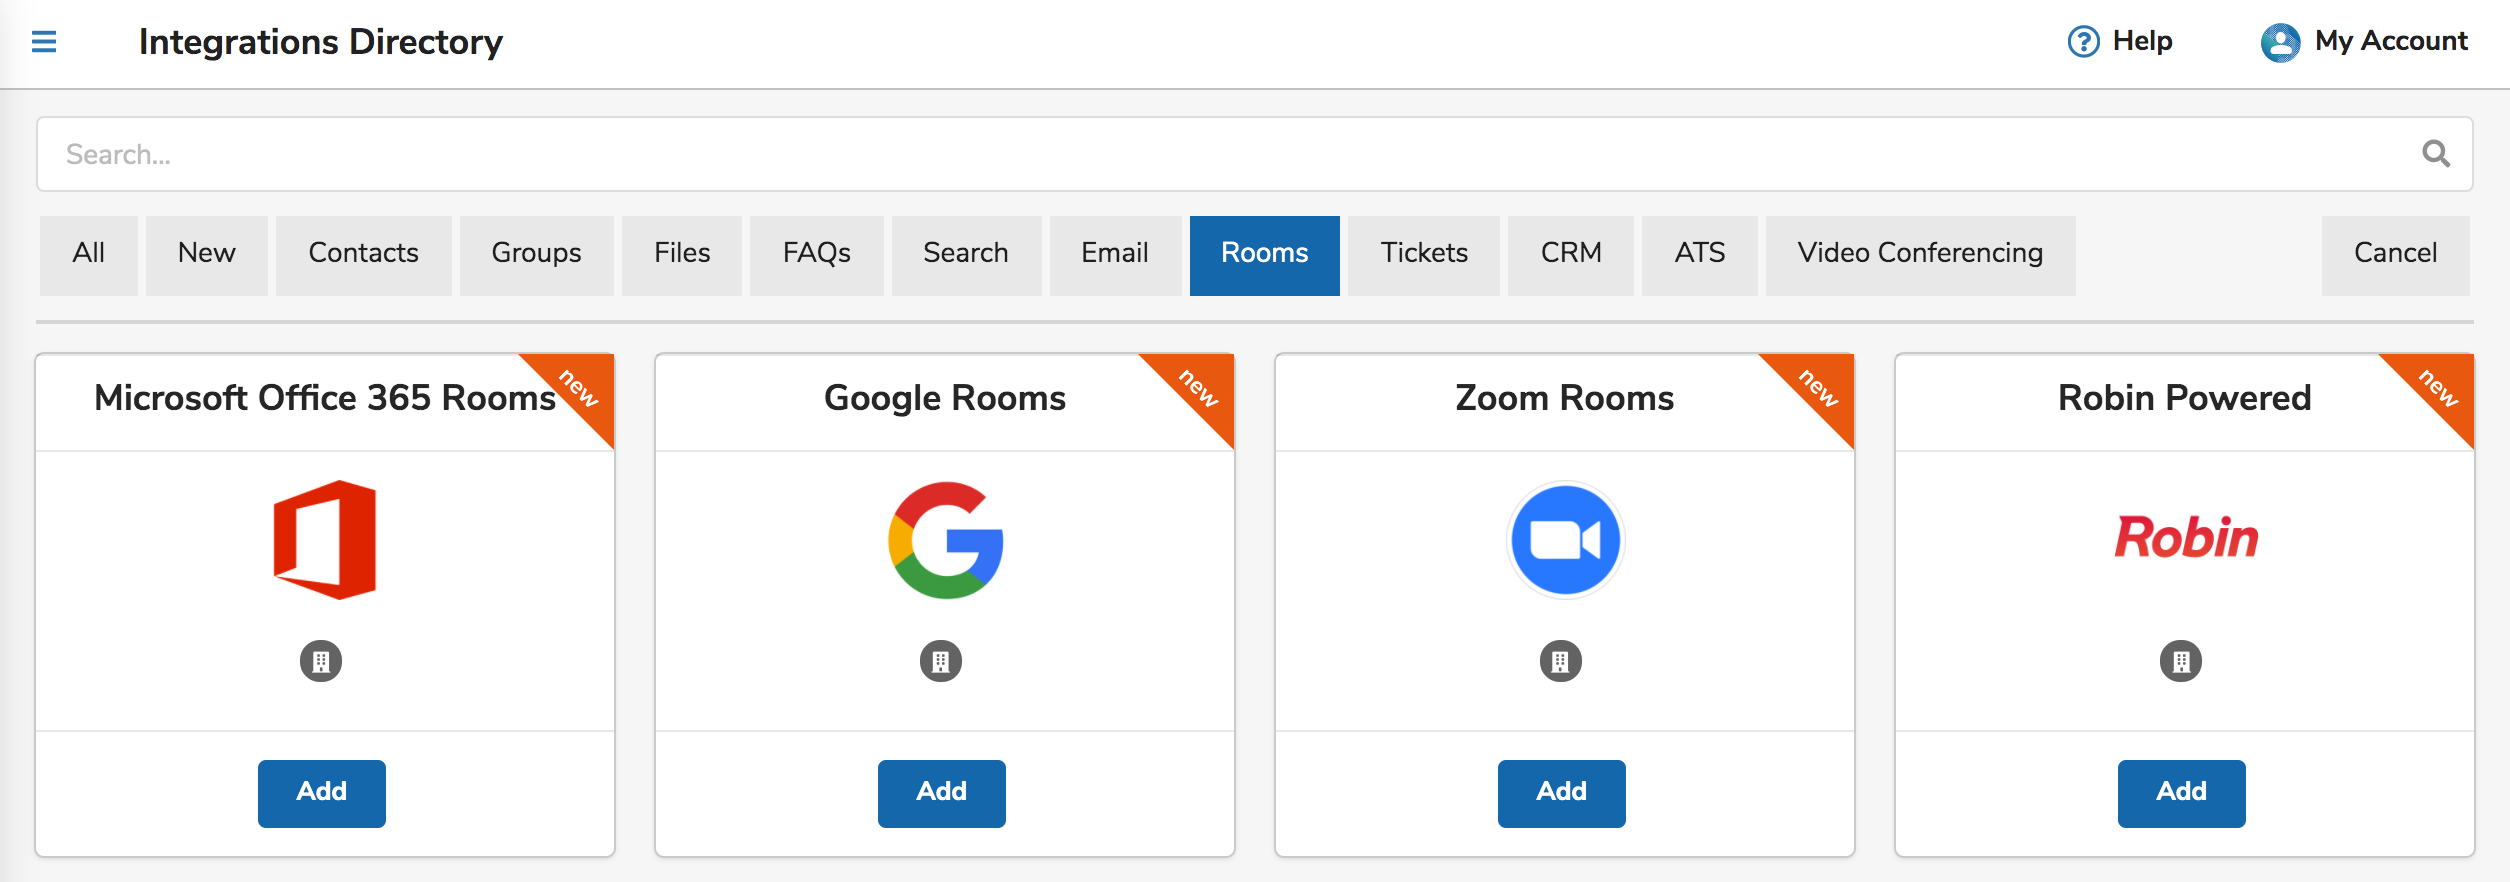Image resolution: width=2510 pixels, height=882 pixels.
Task: Add the Robin Powered integration
Action: (2182, 793)
